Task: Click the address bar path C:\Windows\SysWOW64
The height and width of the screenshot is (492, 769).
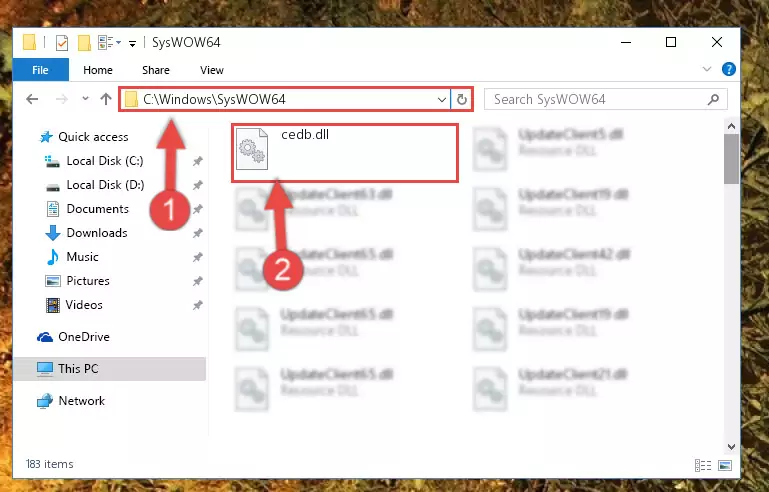Action: pos(214,100)
